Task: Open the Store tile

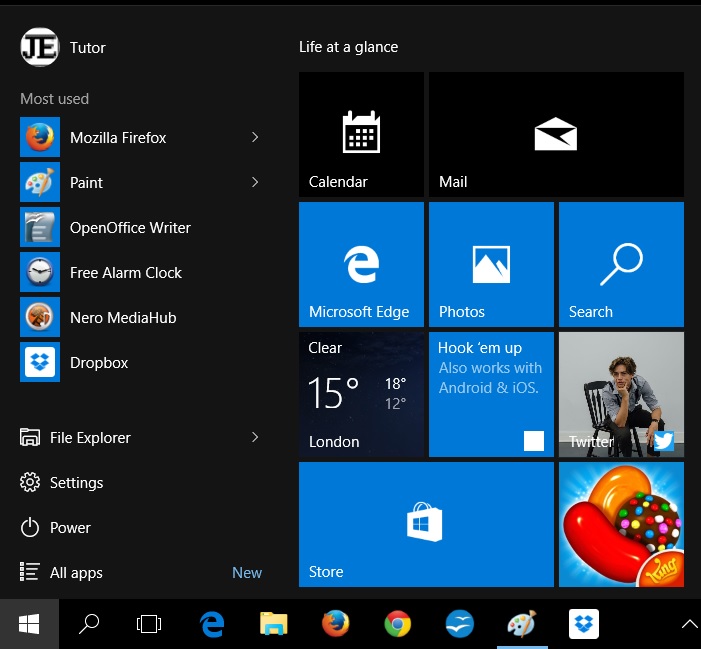Action: [x=426, y=524]
